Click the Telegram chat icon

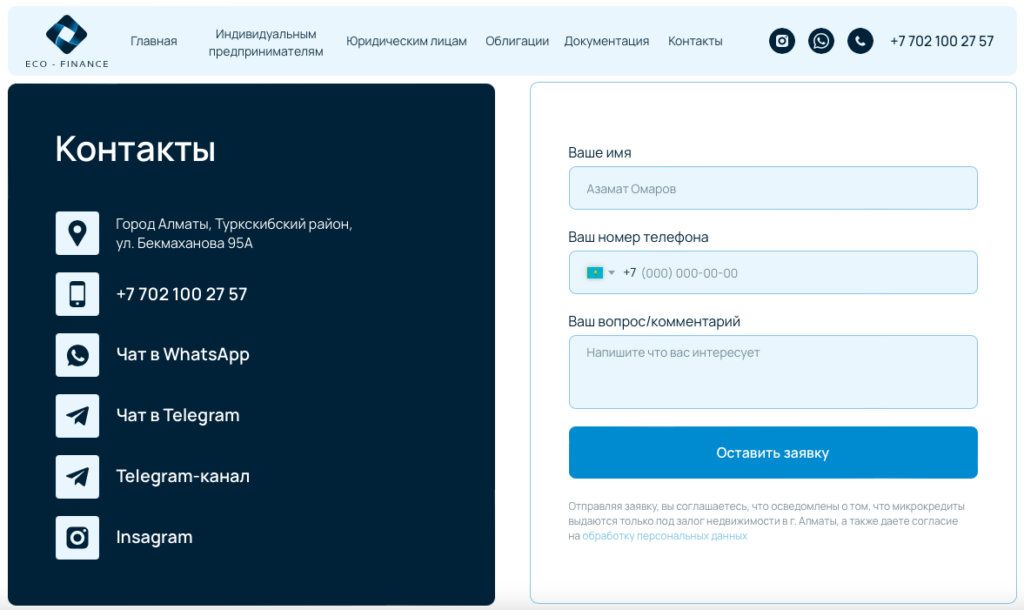77,416
